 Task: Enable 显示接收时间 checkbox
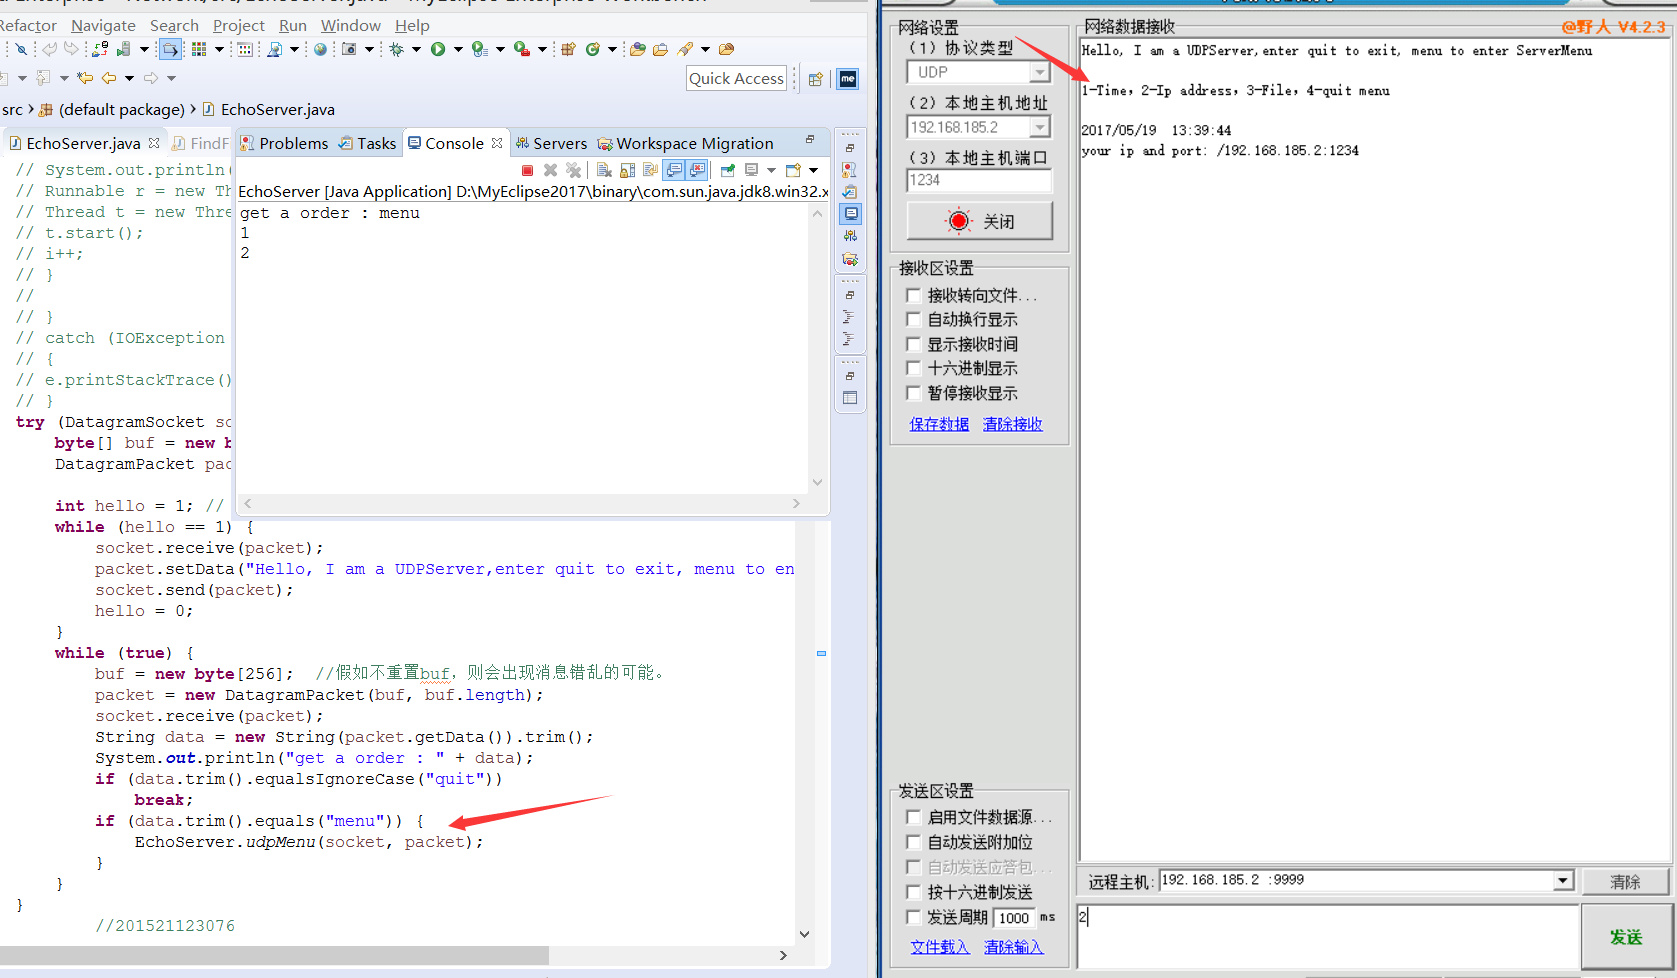pos(913,344)
